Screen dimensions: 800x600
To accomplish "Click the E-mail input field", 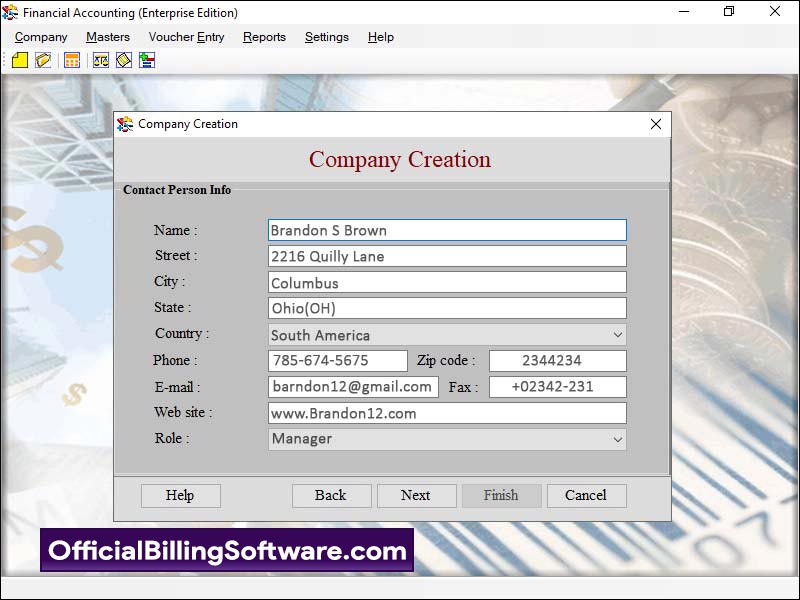I will 353,387.
